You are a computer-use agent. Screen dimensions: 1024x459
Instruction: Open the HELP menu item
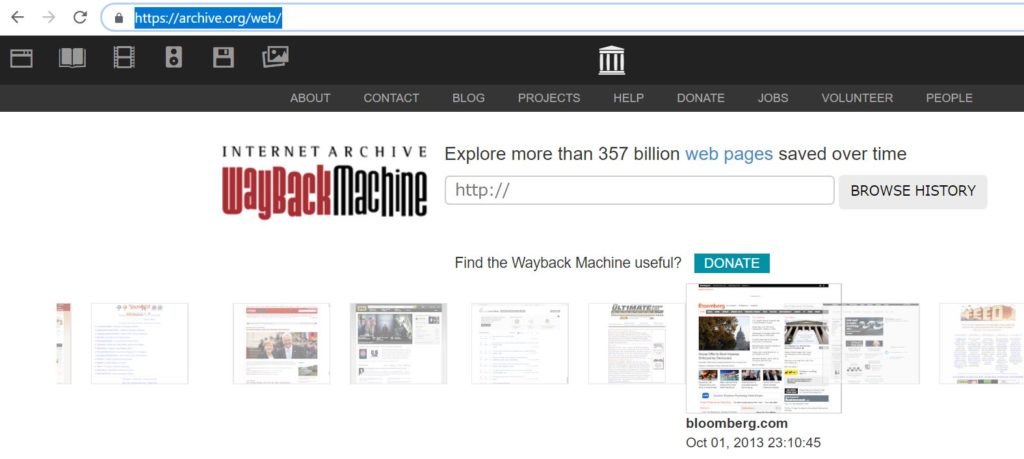coord(628,98)
